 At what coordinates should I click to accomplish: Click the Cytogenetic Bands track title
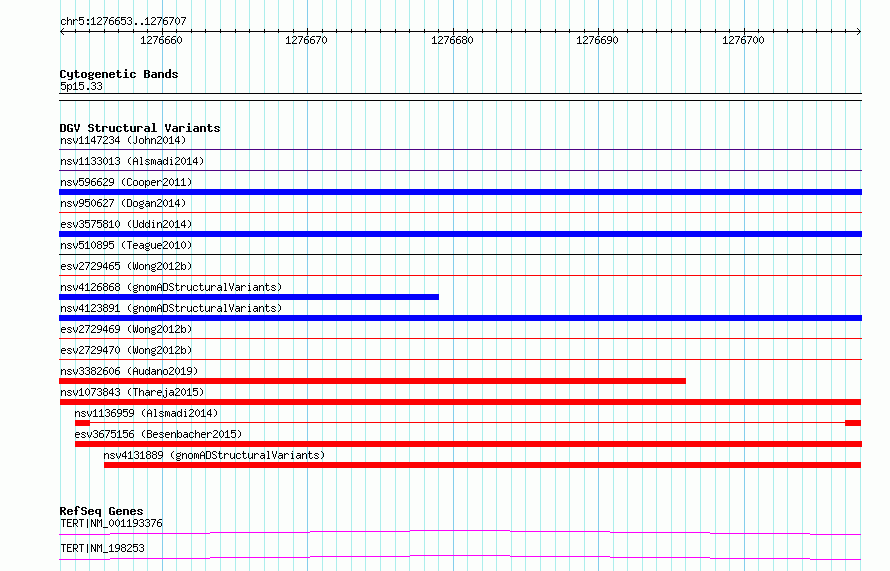pos(119,74)
